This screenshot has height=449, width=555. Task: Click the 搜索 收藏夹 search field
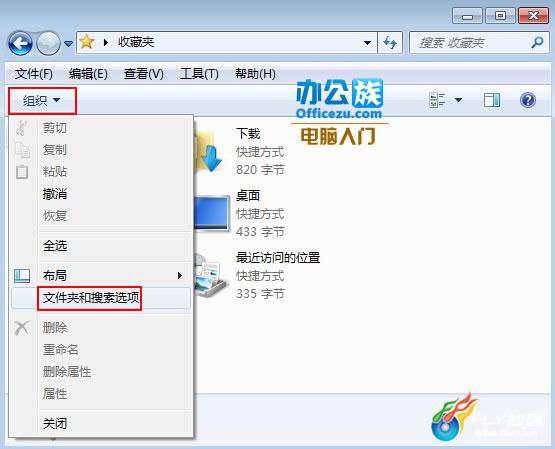(471, 43)
